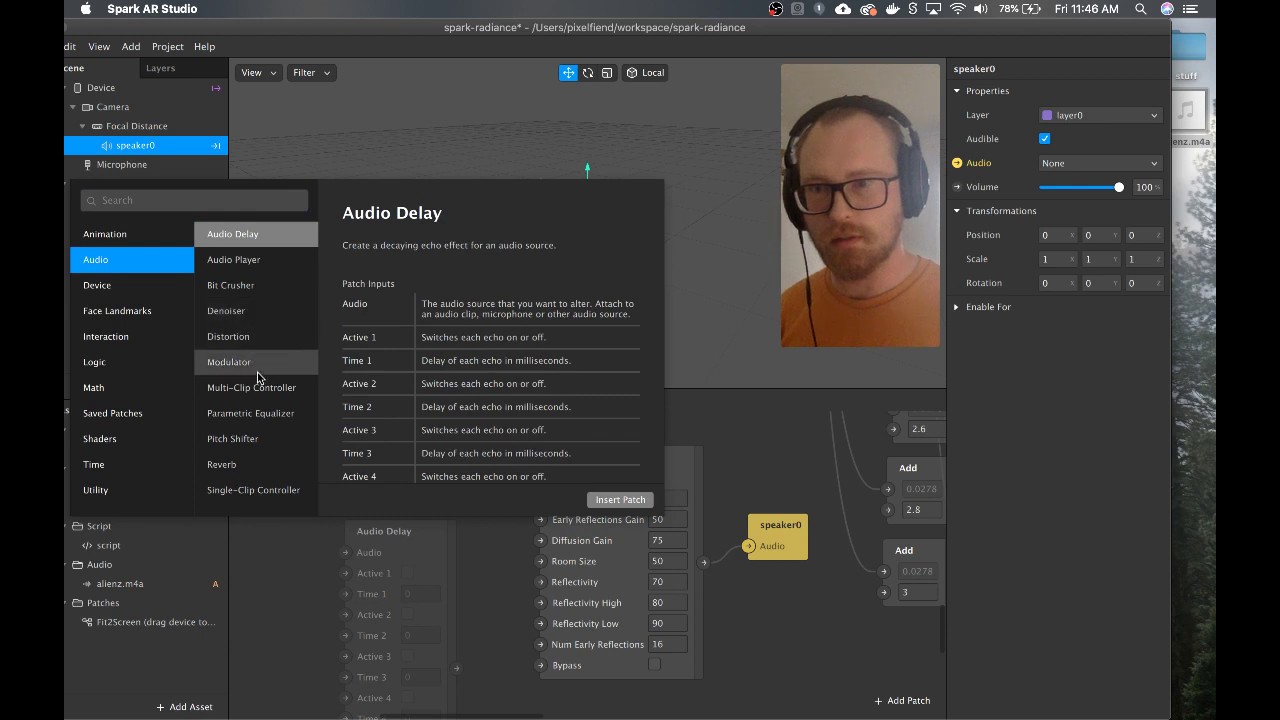Select the Face Landmarks patch category
The width and height of the screenshot is (1280, 720).
tap(132, 311)
